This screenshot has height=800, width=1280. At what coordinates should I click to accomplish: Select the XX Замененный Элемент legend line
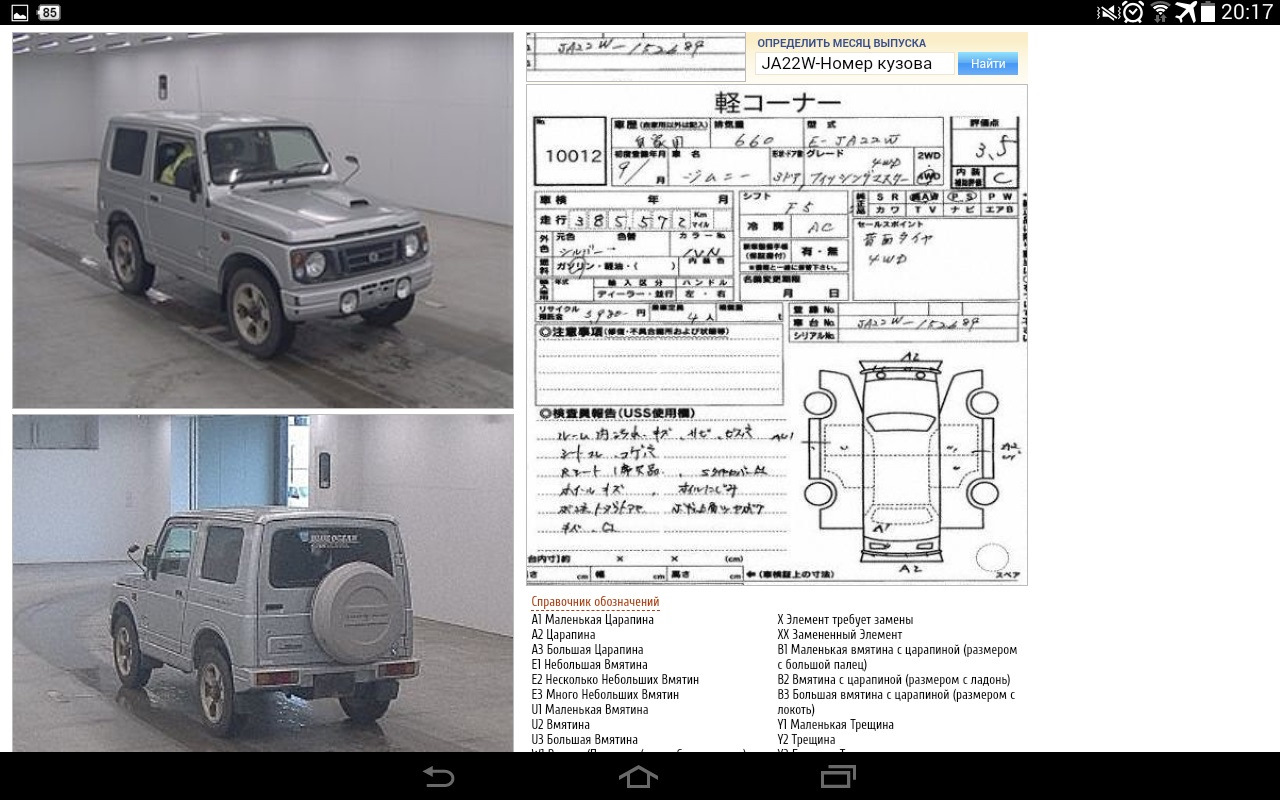click(840, 635)
